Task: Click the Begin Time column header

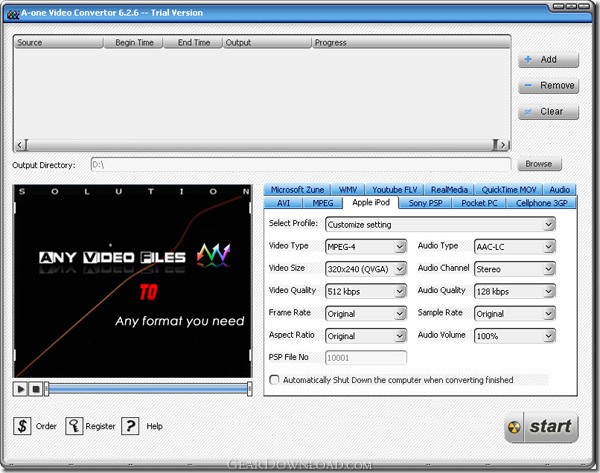Action: pos(134,42)
